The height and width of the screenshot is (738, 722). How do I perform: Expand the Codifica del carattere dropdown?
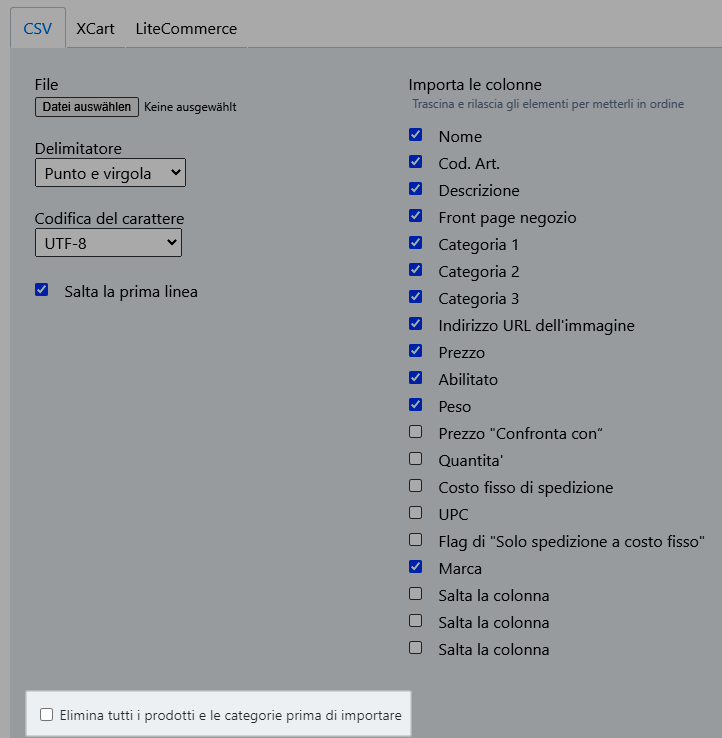[x=108, y=242]
